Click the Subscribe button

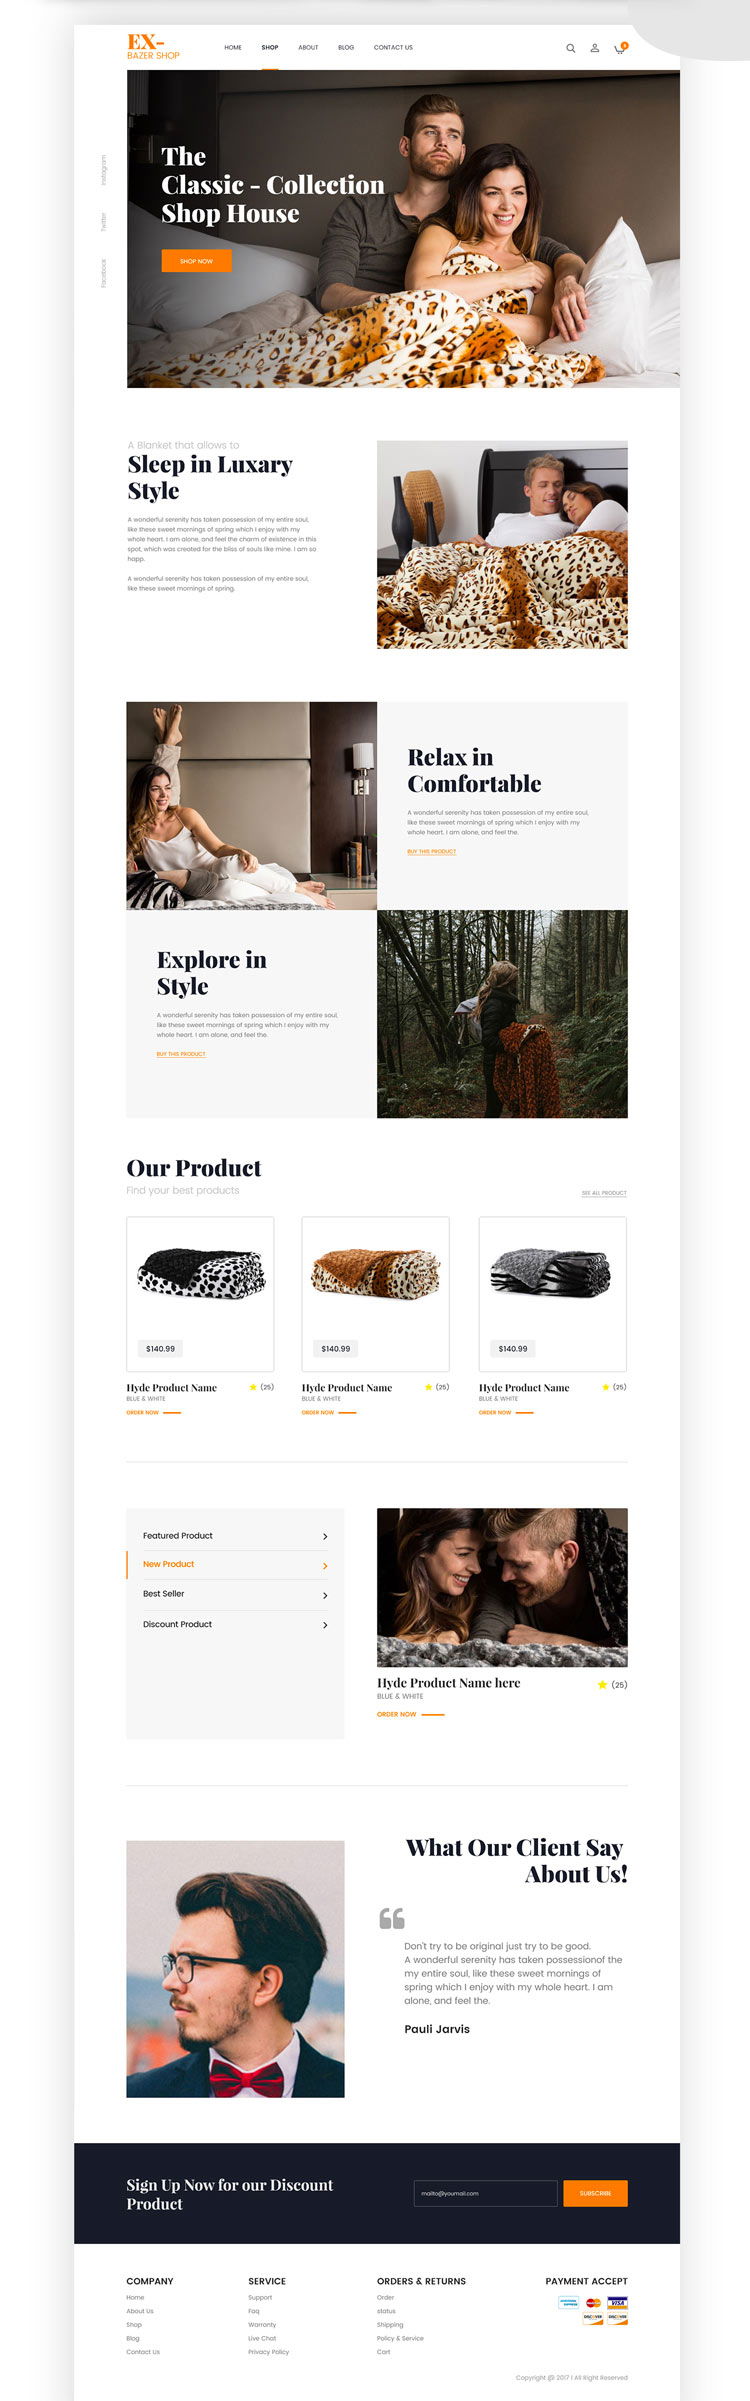[595, 2193]
